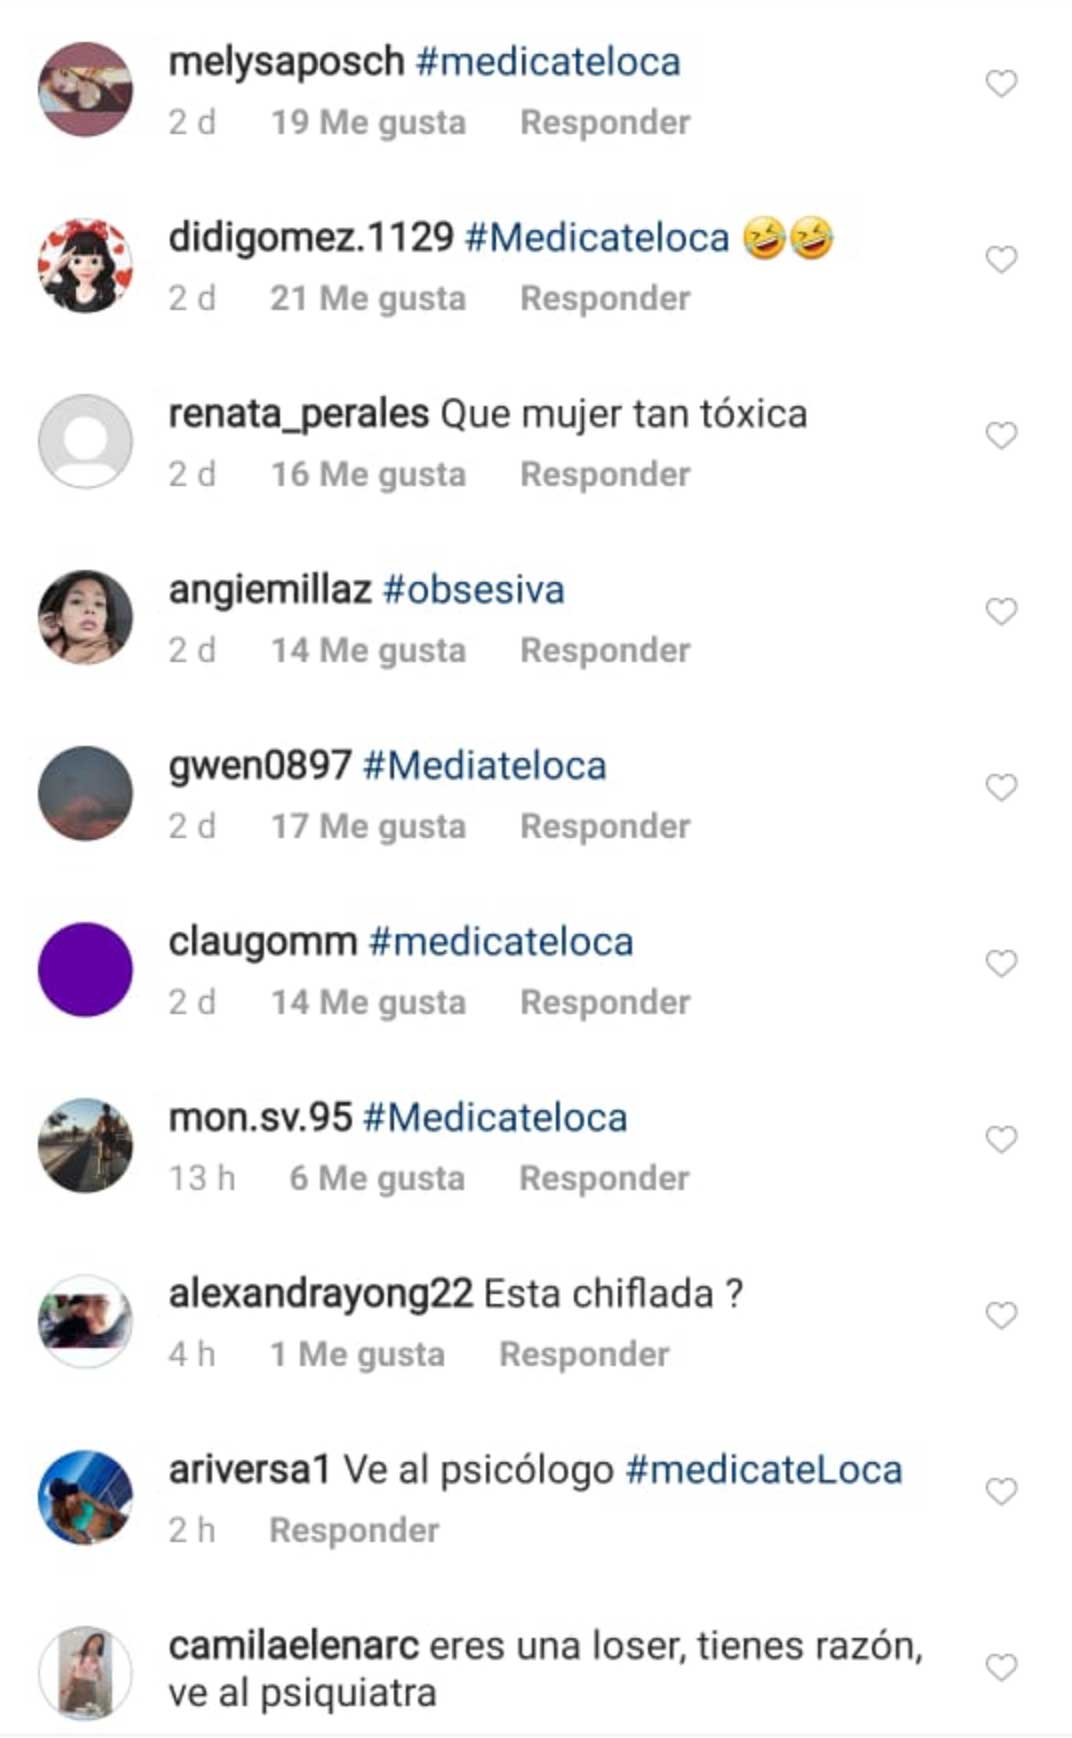Tap the heart next to didigomez.1129's comment
The image size is (1072, 1738).
pyautogui.click(x=1001, y=259)
